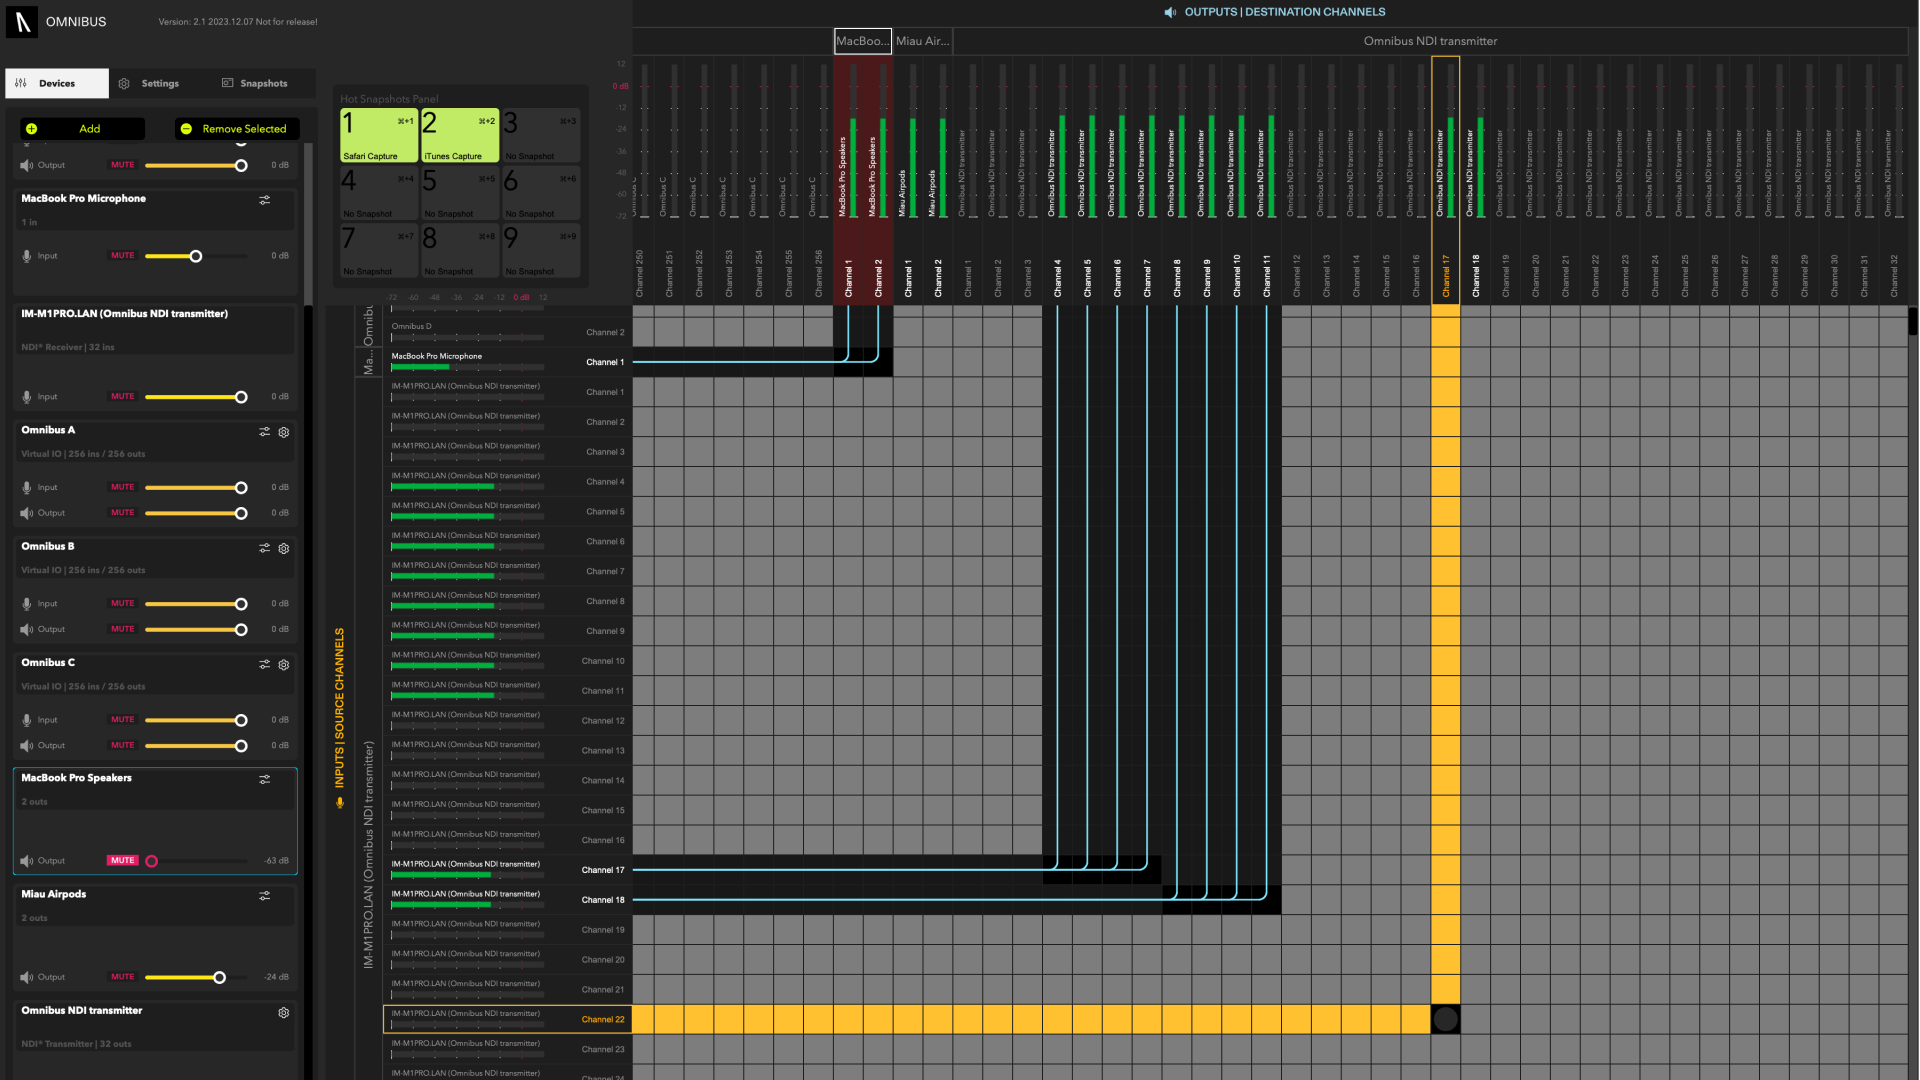Mute MacBook Pro Microphone input
Viewport: 1920px width, 1080px height.
pyautogui.click(x=123, y=256)
